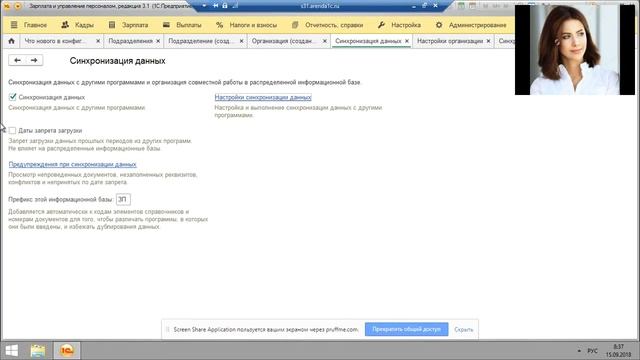Open the Администрирование section
This screenshot has width=640, height=360.
(x=471, y=25)
